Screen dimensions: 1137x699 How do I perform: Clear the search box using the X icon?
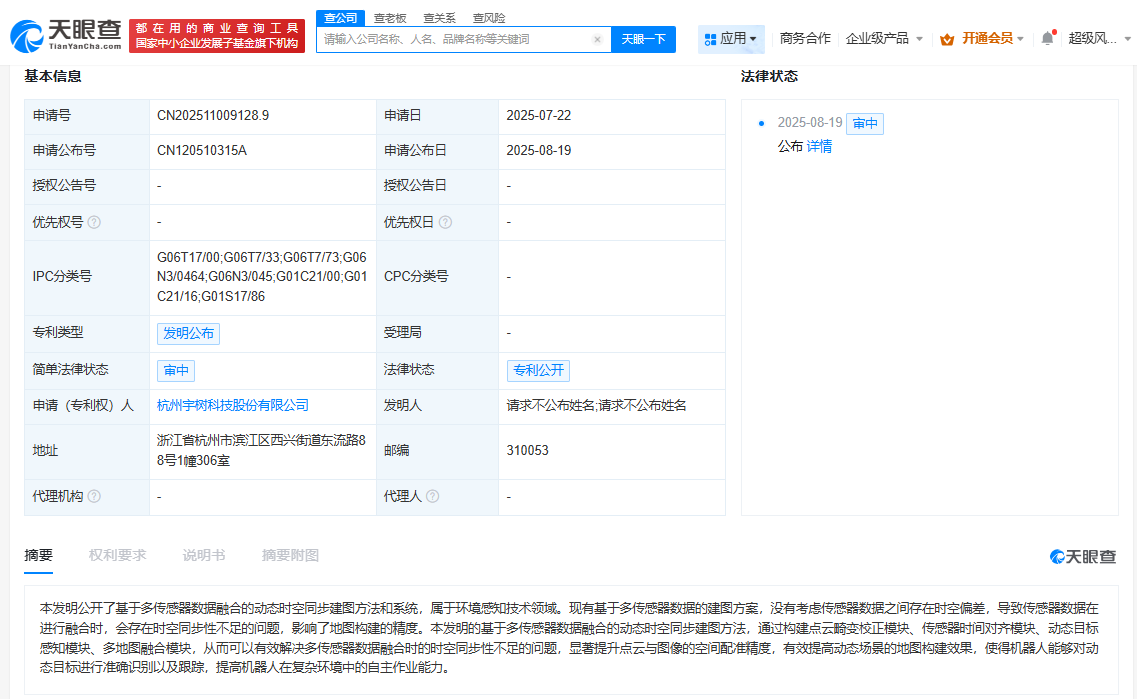598,38
